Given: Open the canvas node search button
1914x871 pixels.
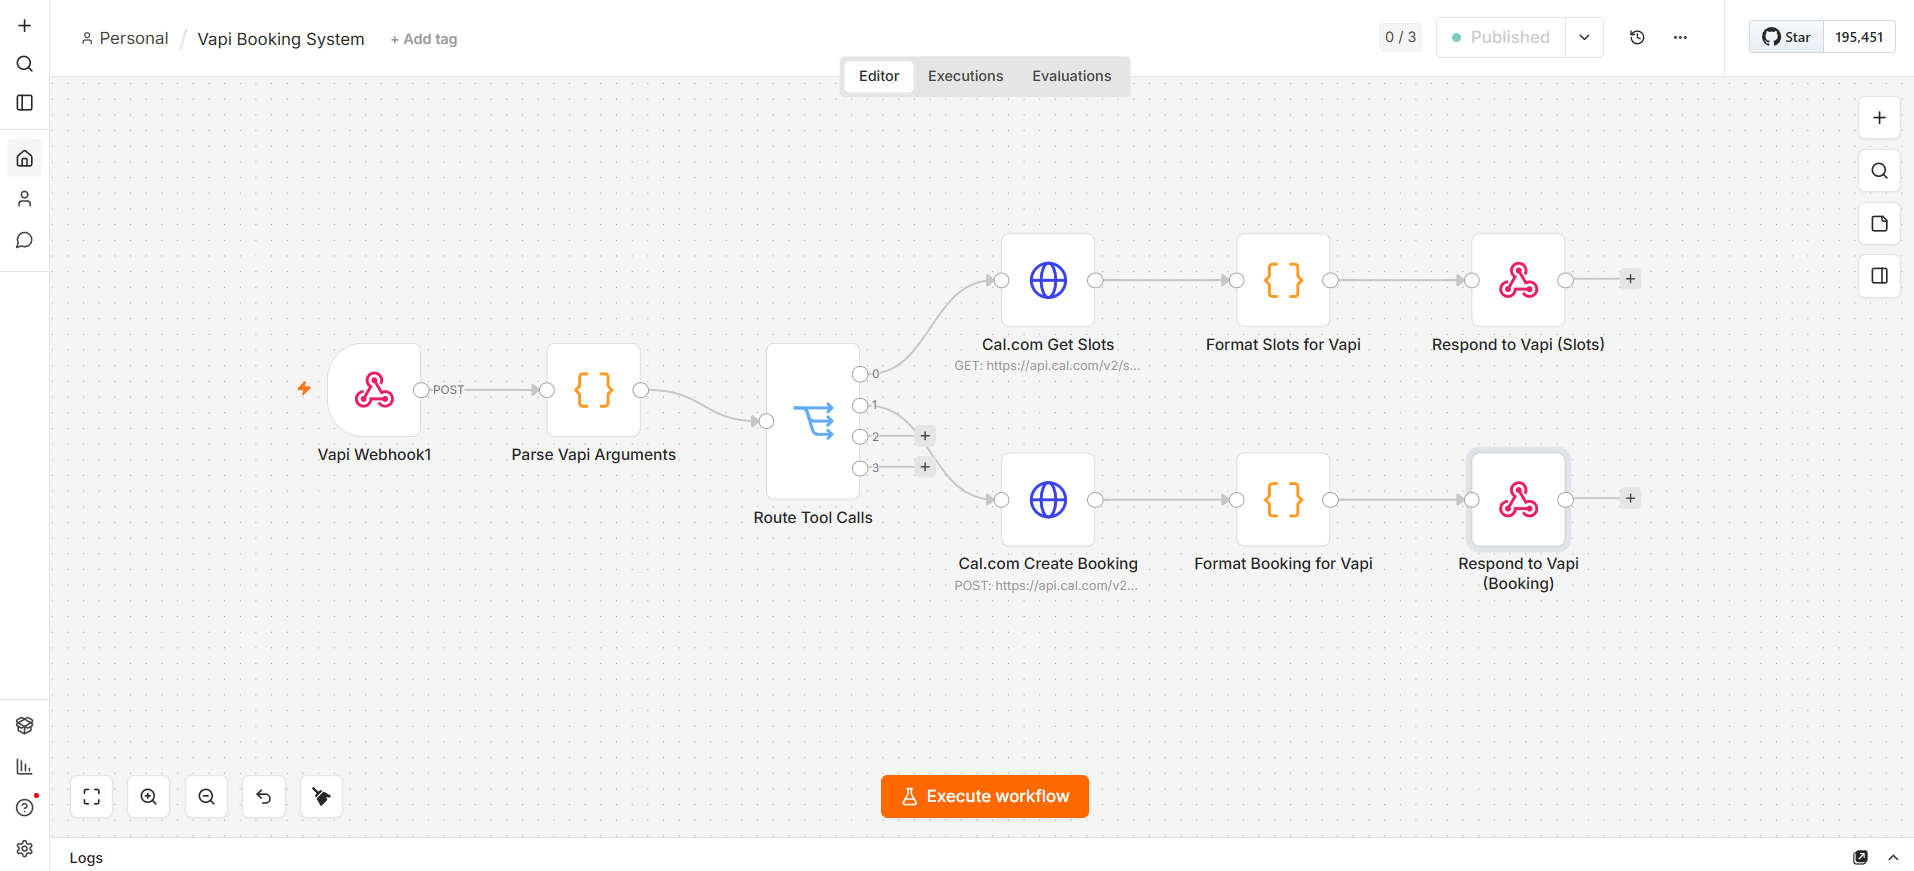Looking at the screenshot, I should tap(1879, 171).
